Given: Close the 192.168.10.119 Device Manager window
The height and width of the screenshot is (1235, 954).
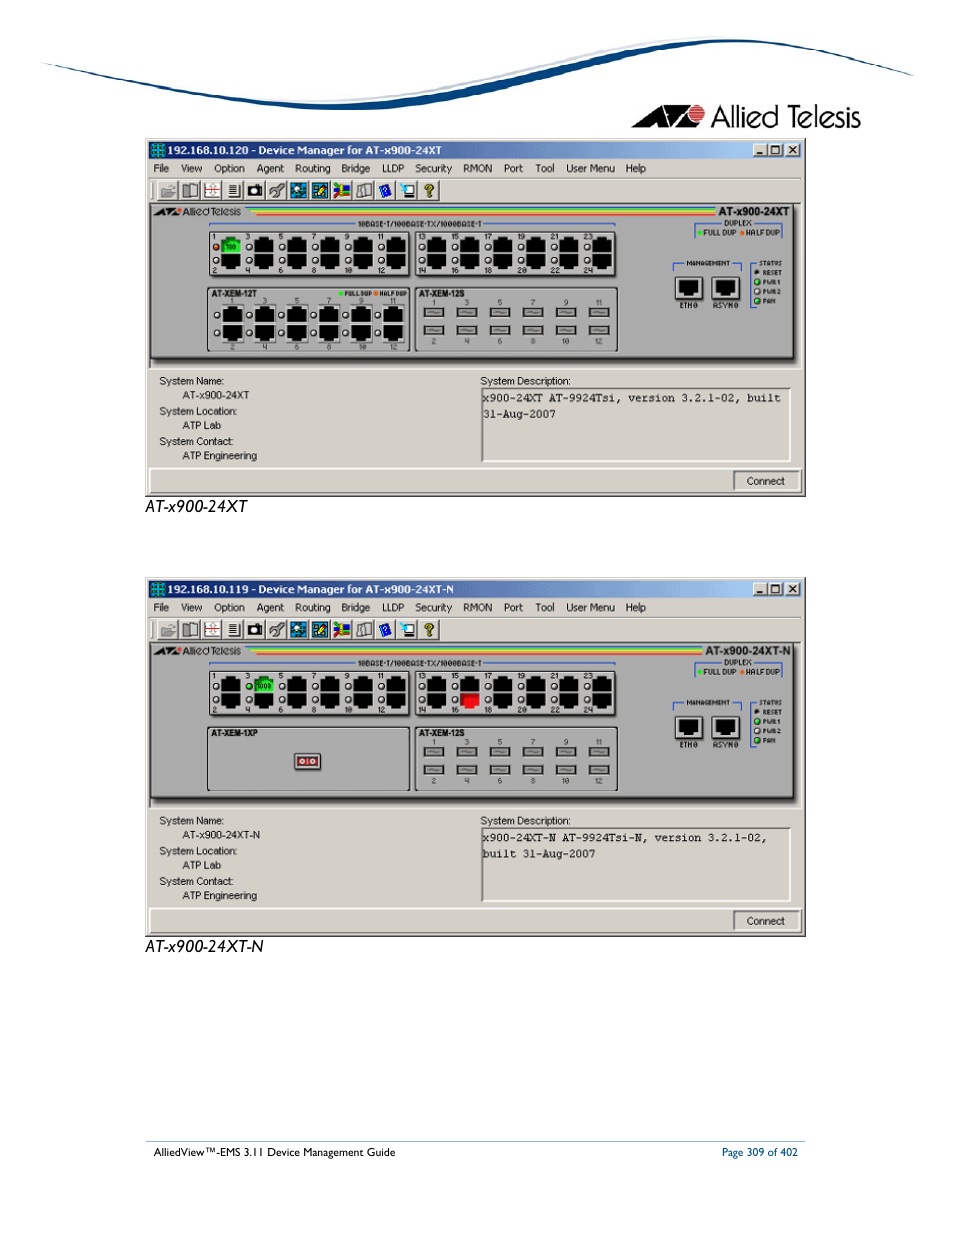Looking at the screenshot, I should (793, 589).
